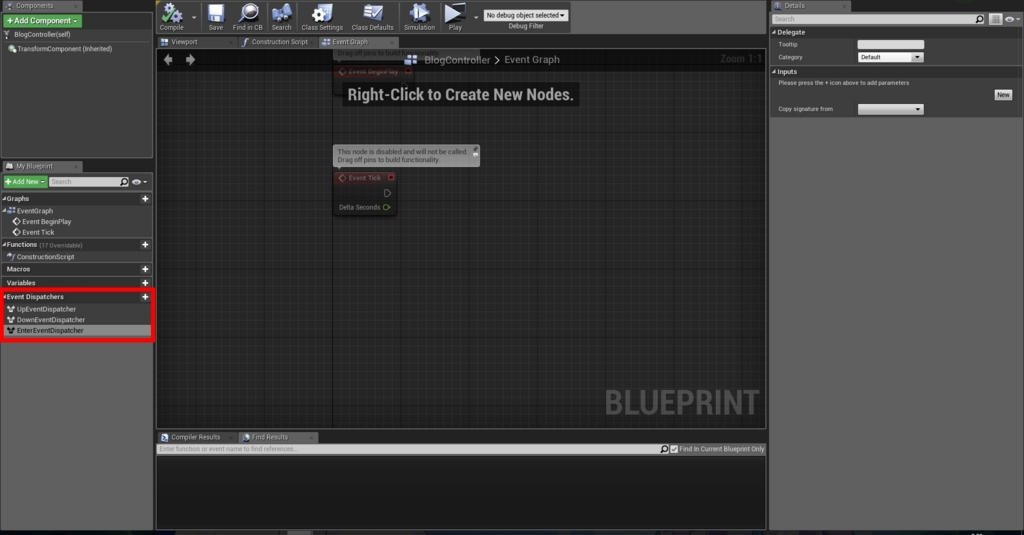The width and height of the screenshot is (1024, 535).
Task: Add a new function with plus icon
Action: 145,244
